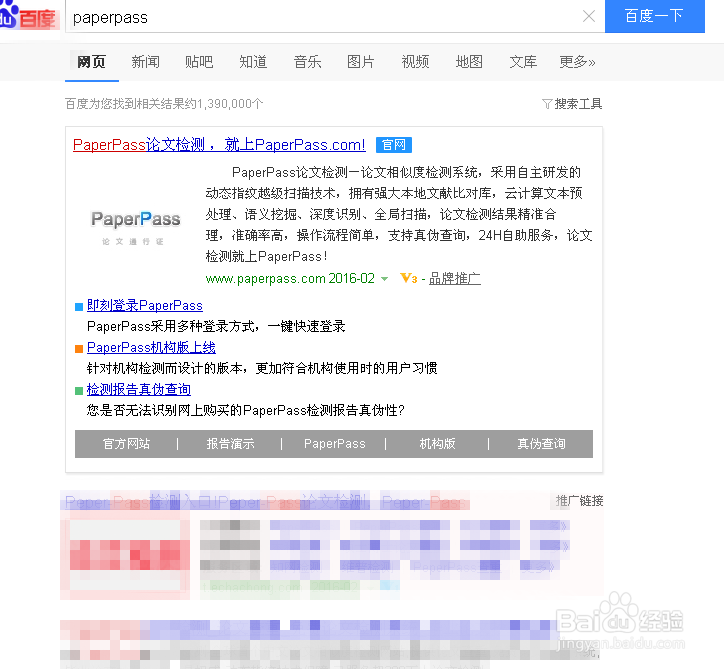Open the 视频 tab
This screenshot has width=724, height=669.
[x=415, y=62]
